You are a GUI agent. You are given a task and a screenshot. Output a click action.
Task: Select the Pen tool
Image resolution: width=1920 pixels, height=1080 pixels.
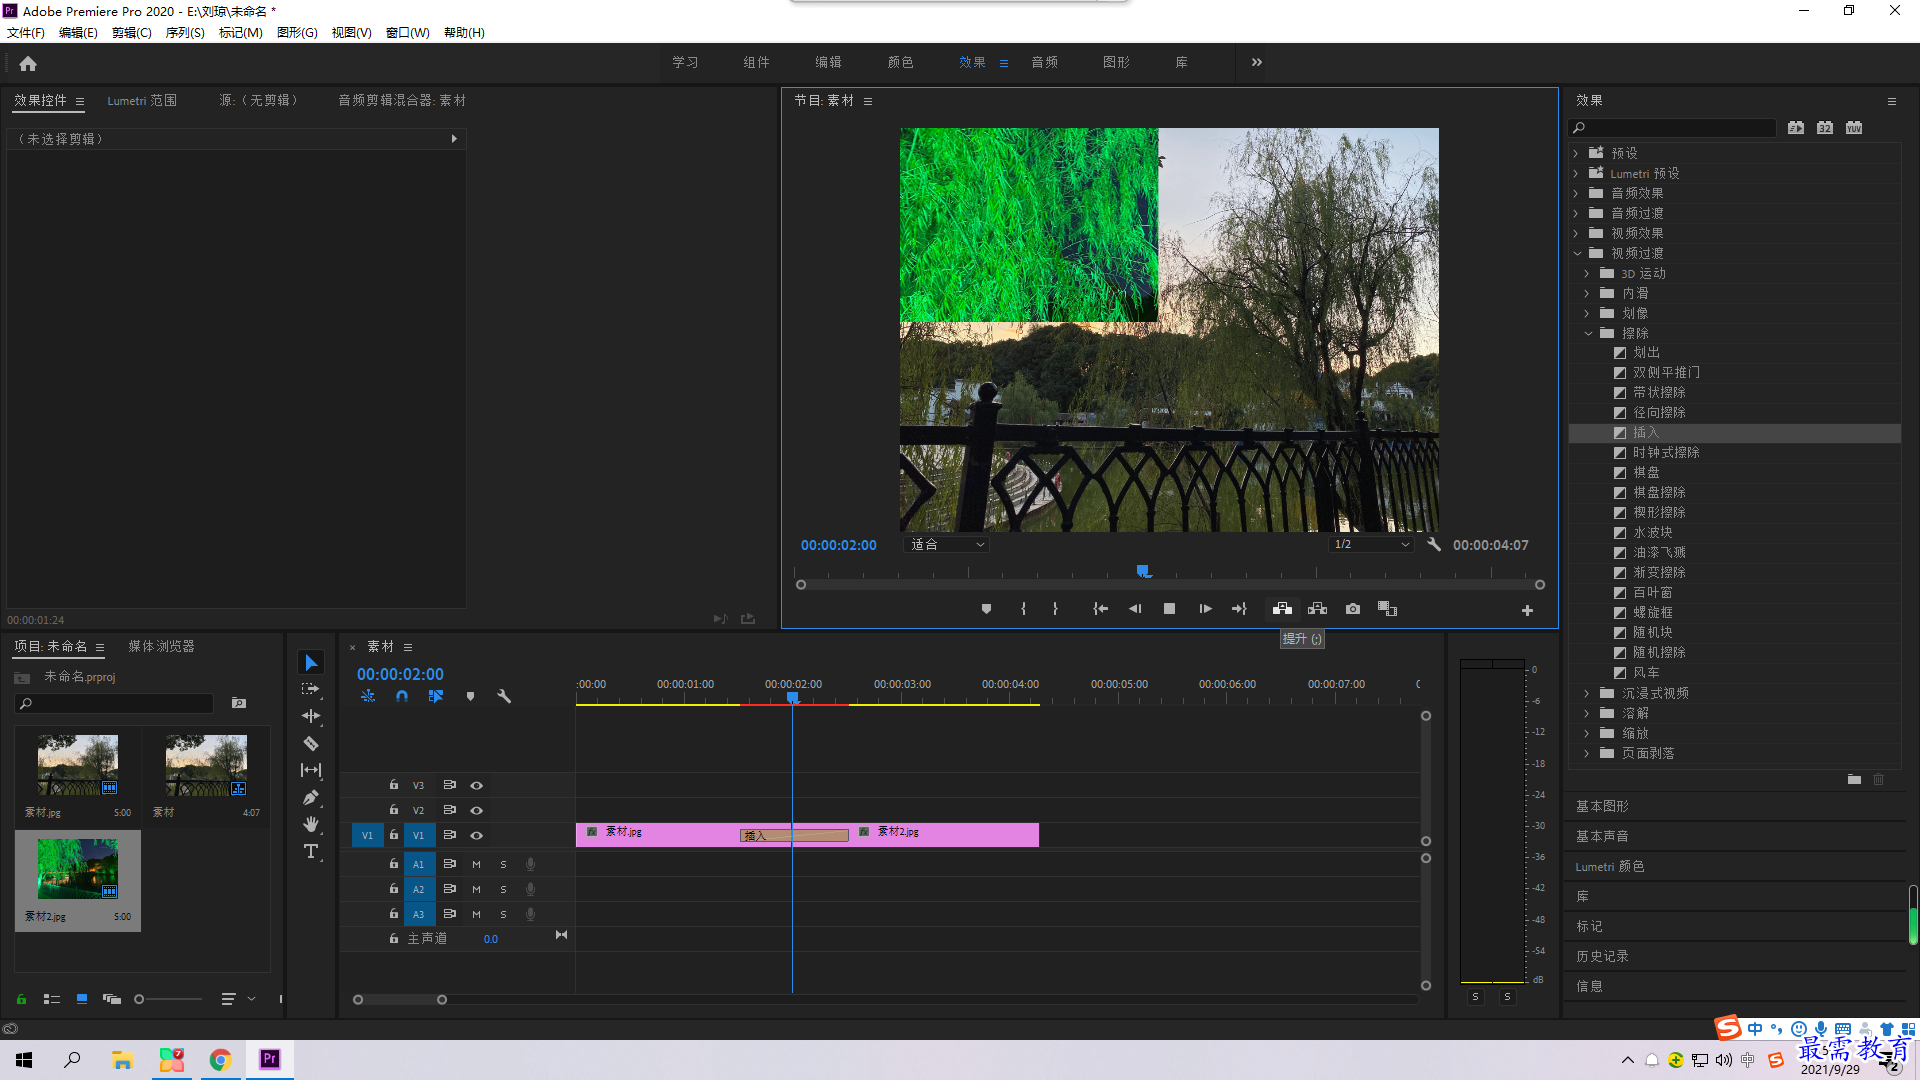pyautogui.click(x=311, y=797)
